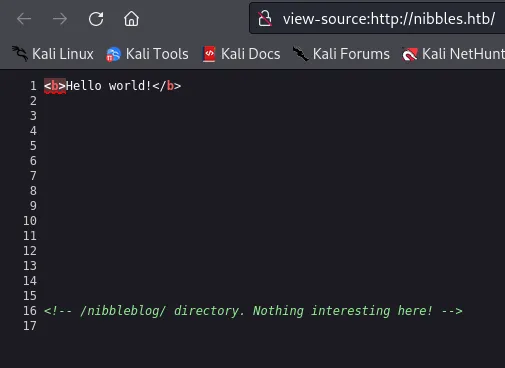Click the Kali Linux dragon bookmark icon
This screenshot has height=368, width=505.
click(20, 54)
